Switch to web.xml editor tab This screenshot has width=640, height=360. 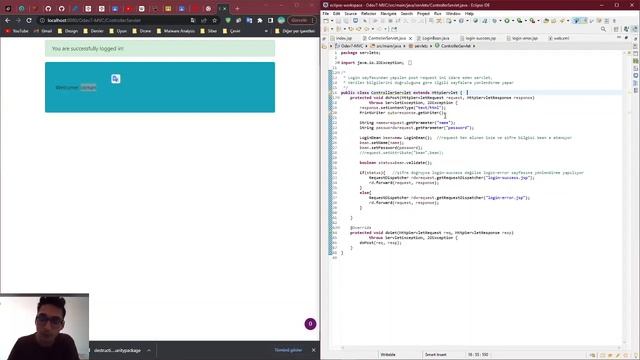(x=559, y=38)
